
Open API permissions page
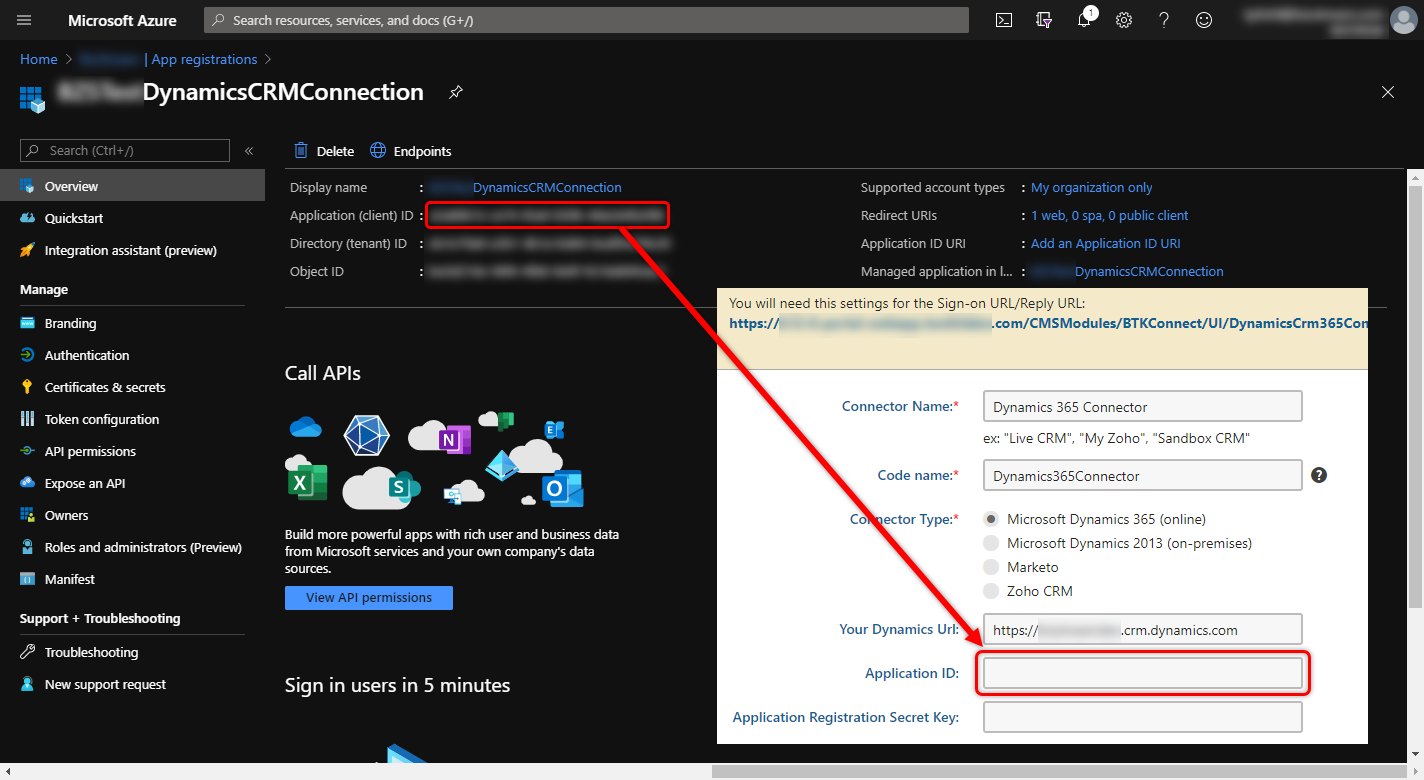[x=132, y=451]
